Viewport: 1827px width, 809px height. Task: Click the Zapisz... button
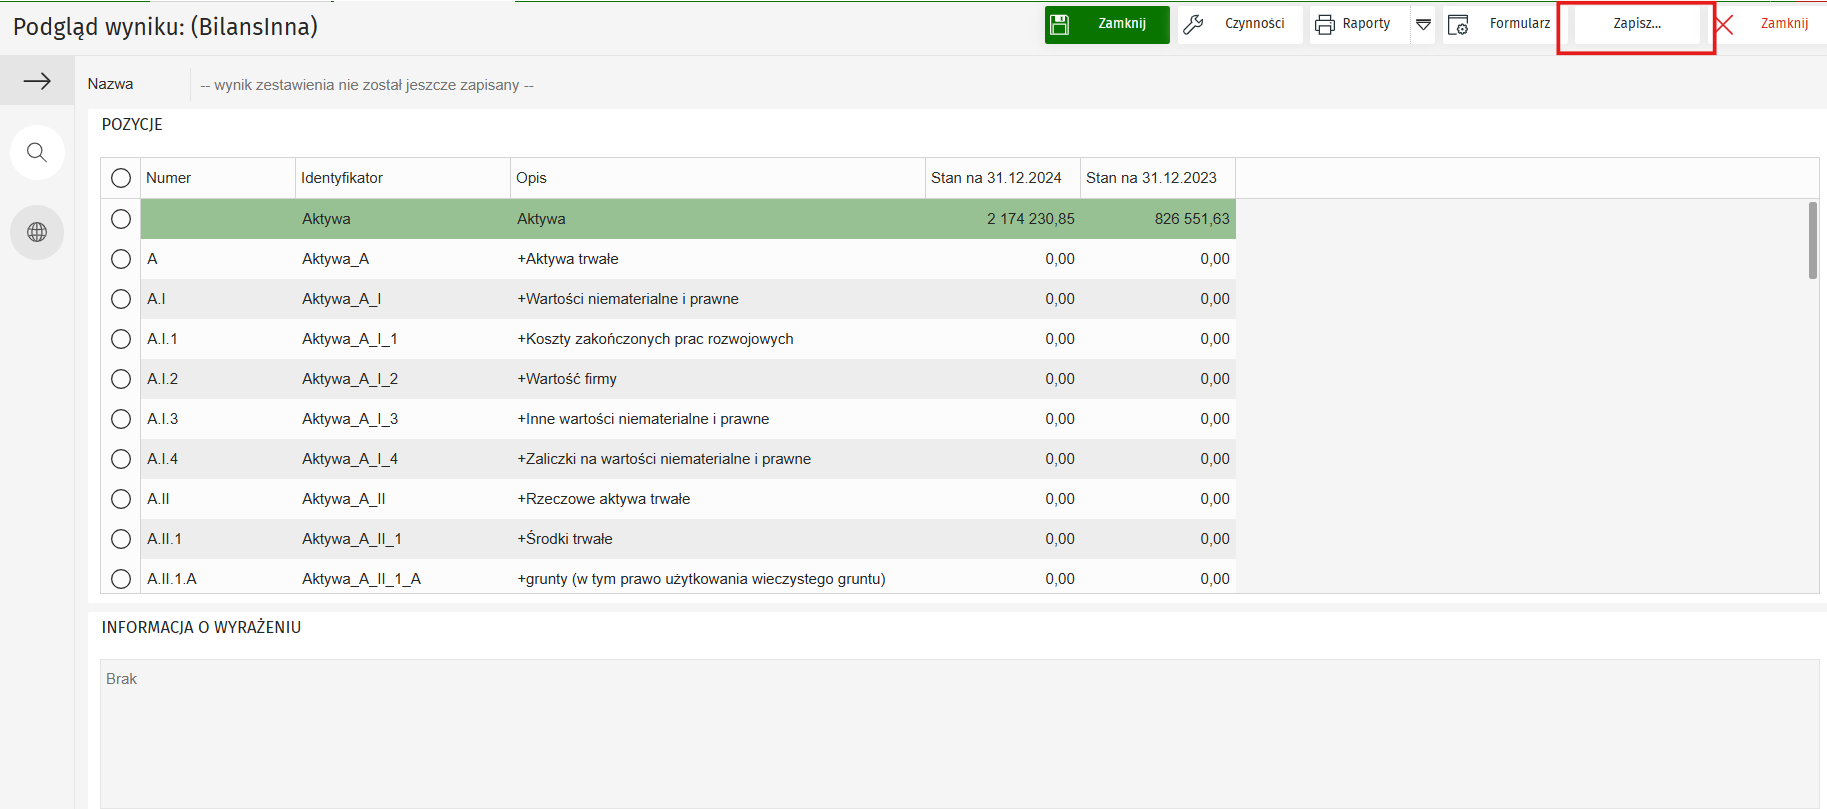[1637, 24]
